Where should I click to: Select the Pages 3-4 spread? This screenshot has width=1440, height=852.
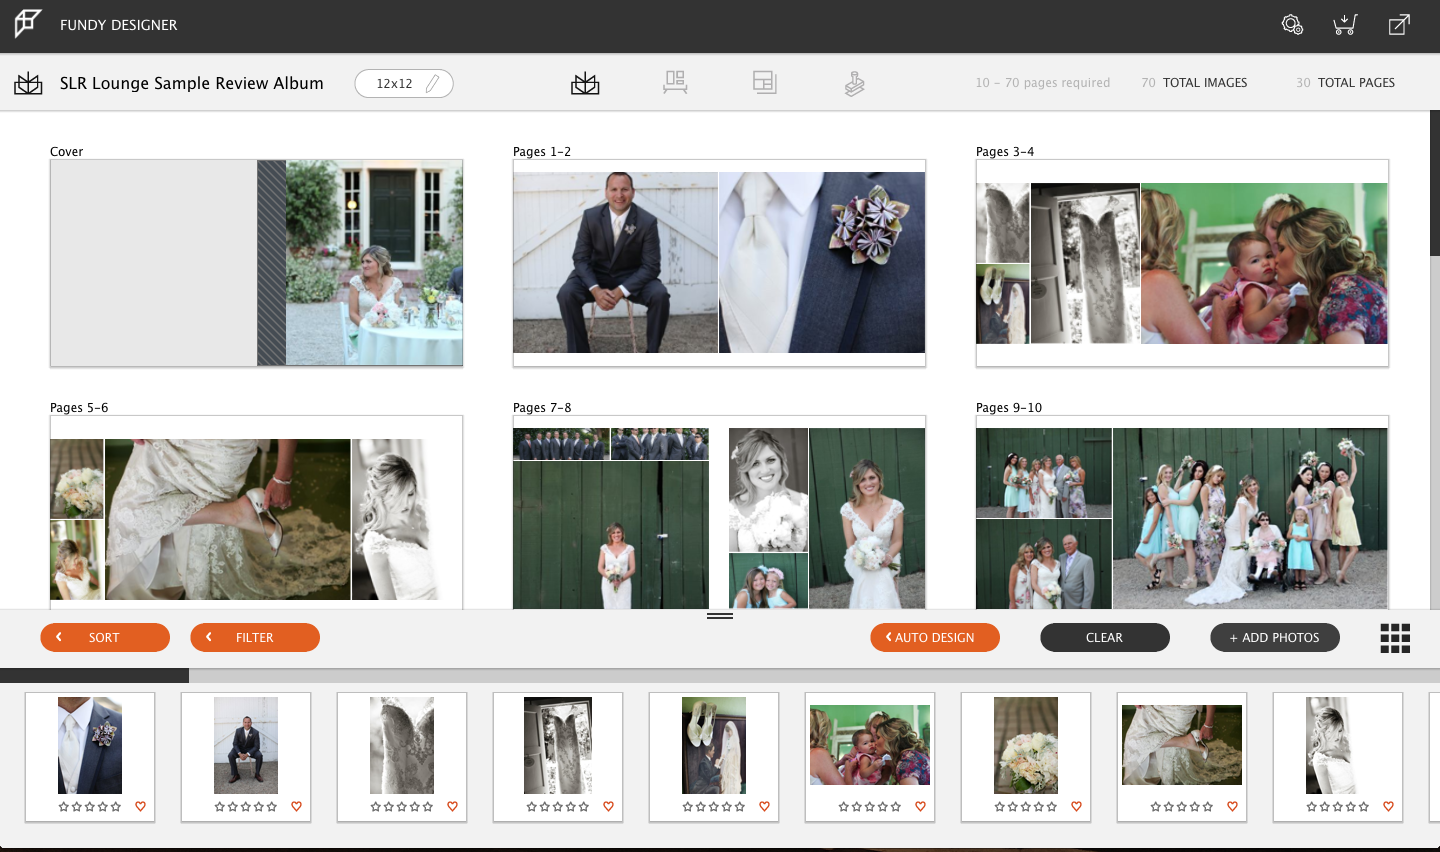tap(1182, 263)
